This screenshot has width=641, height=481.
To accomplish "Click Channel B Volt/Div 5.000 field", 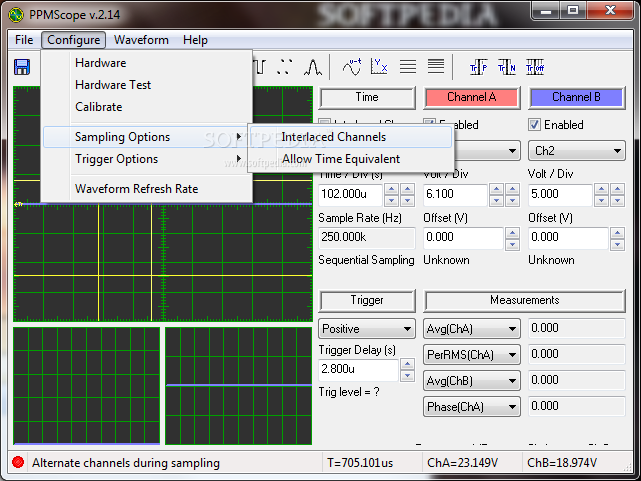I will coord(560,194).
